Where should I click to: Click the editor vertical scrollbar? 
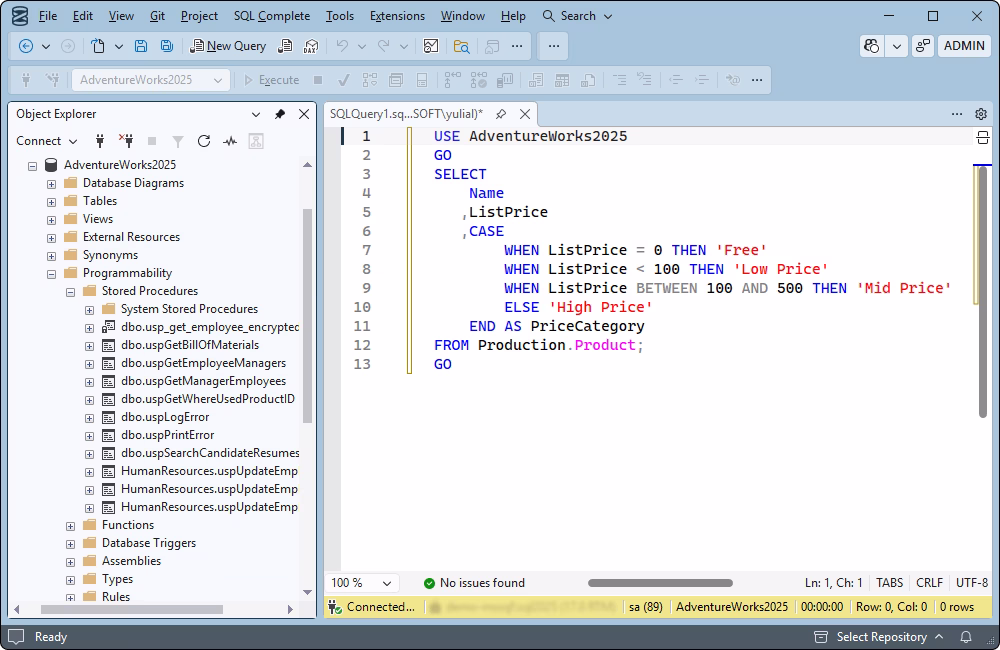point(983,292)
